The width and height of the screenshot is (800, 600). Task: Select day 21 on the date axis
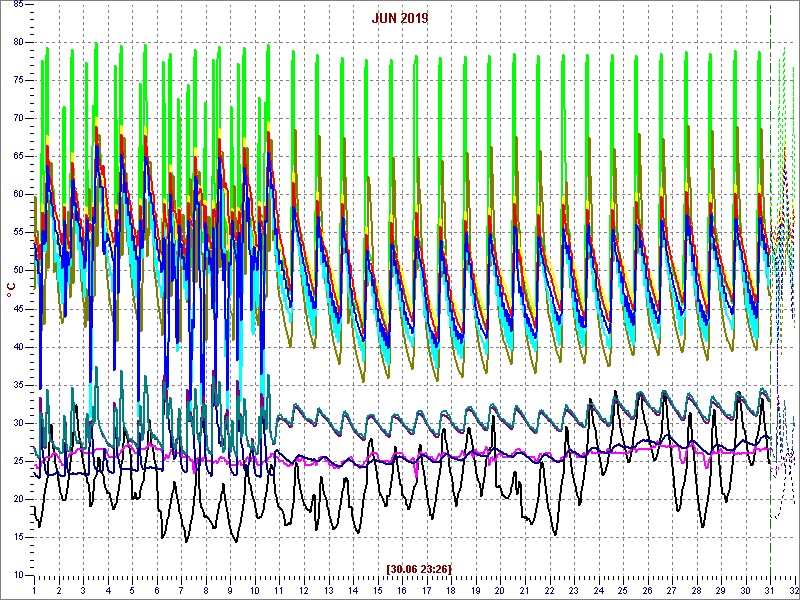[524, 591]
